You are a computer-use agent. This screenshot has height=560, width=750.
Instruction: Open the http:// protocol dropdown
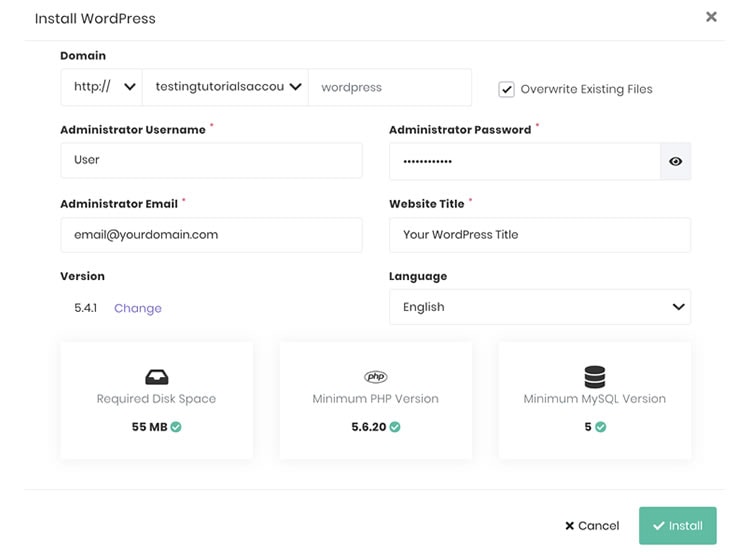tap(101, 87)
